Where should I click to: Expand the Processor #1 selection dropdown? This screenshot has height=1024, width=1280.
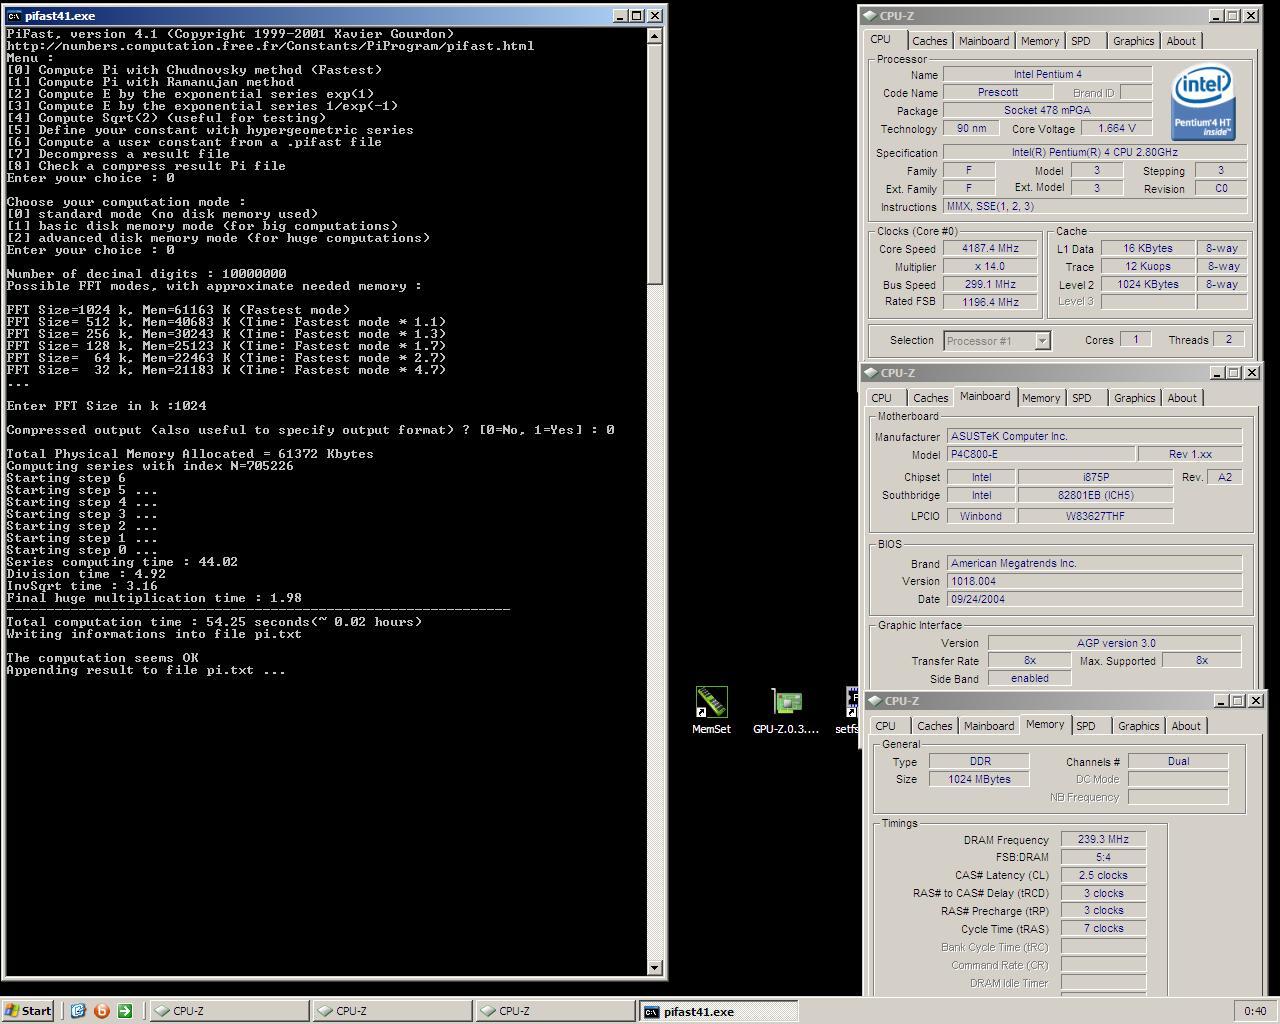pos(1042,341)
